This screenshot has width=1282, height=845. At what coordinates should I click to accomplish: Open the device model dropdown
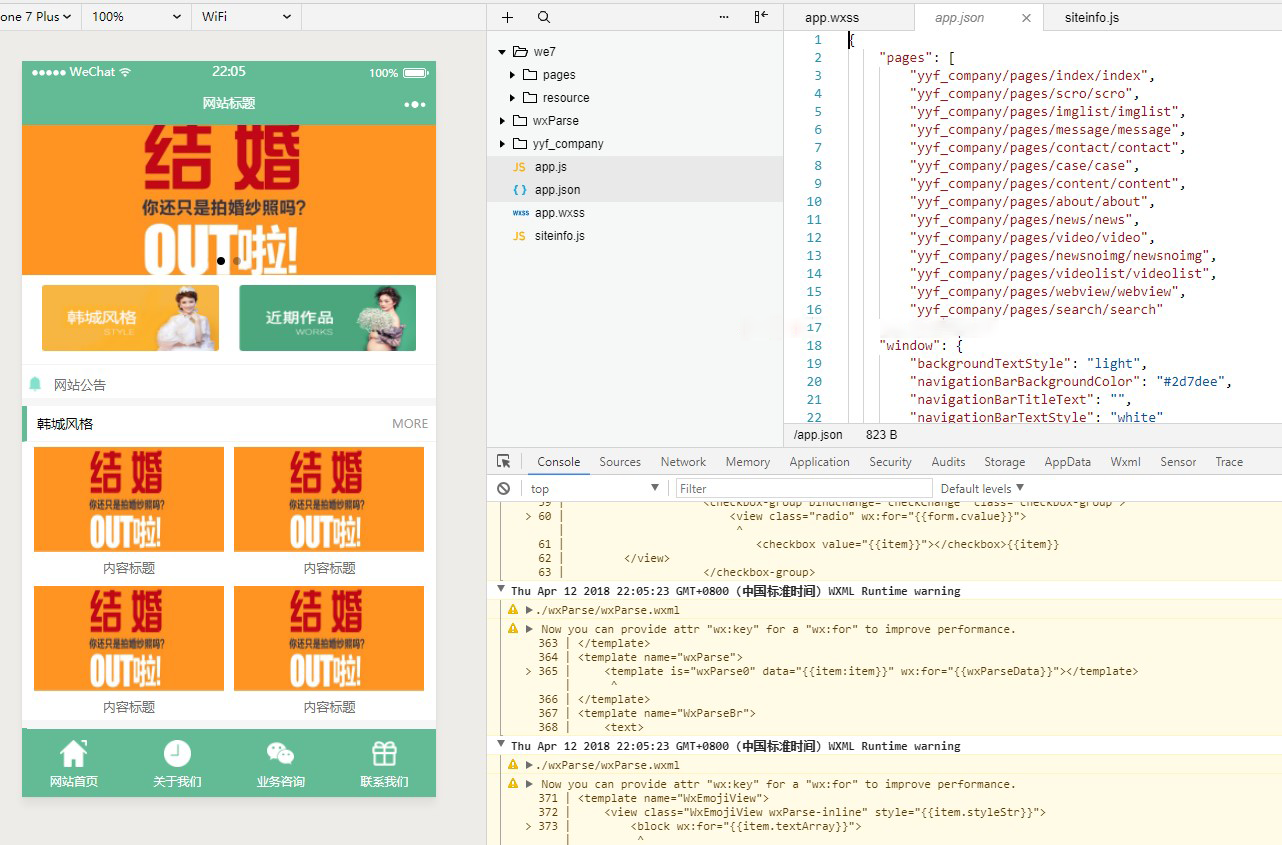click(38, 17)
